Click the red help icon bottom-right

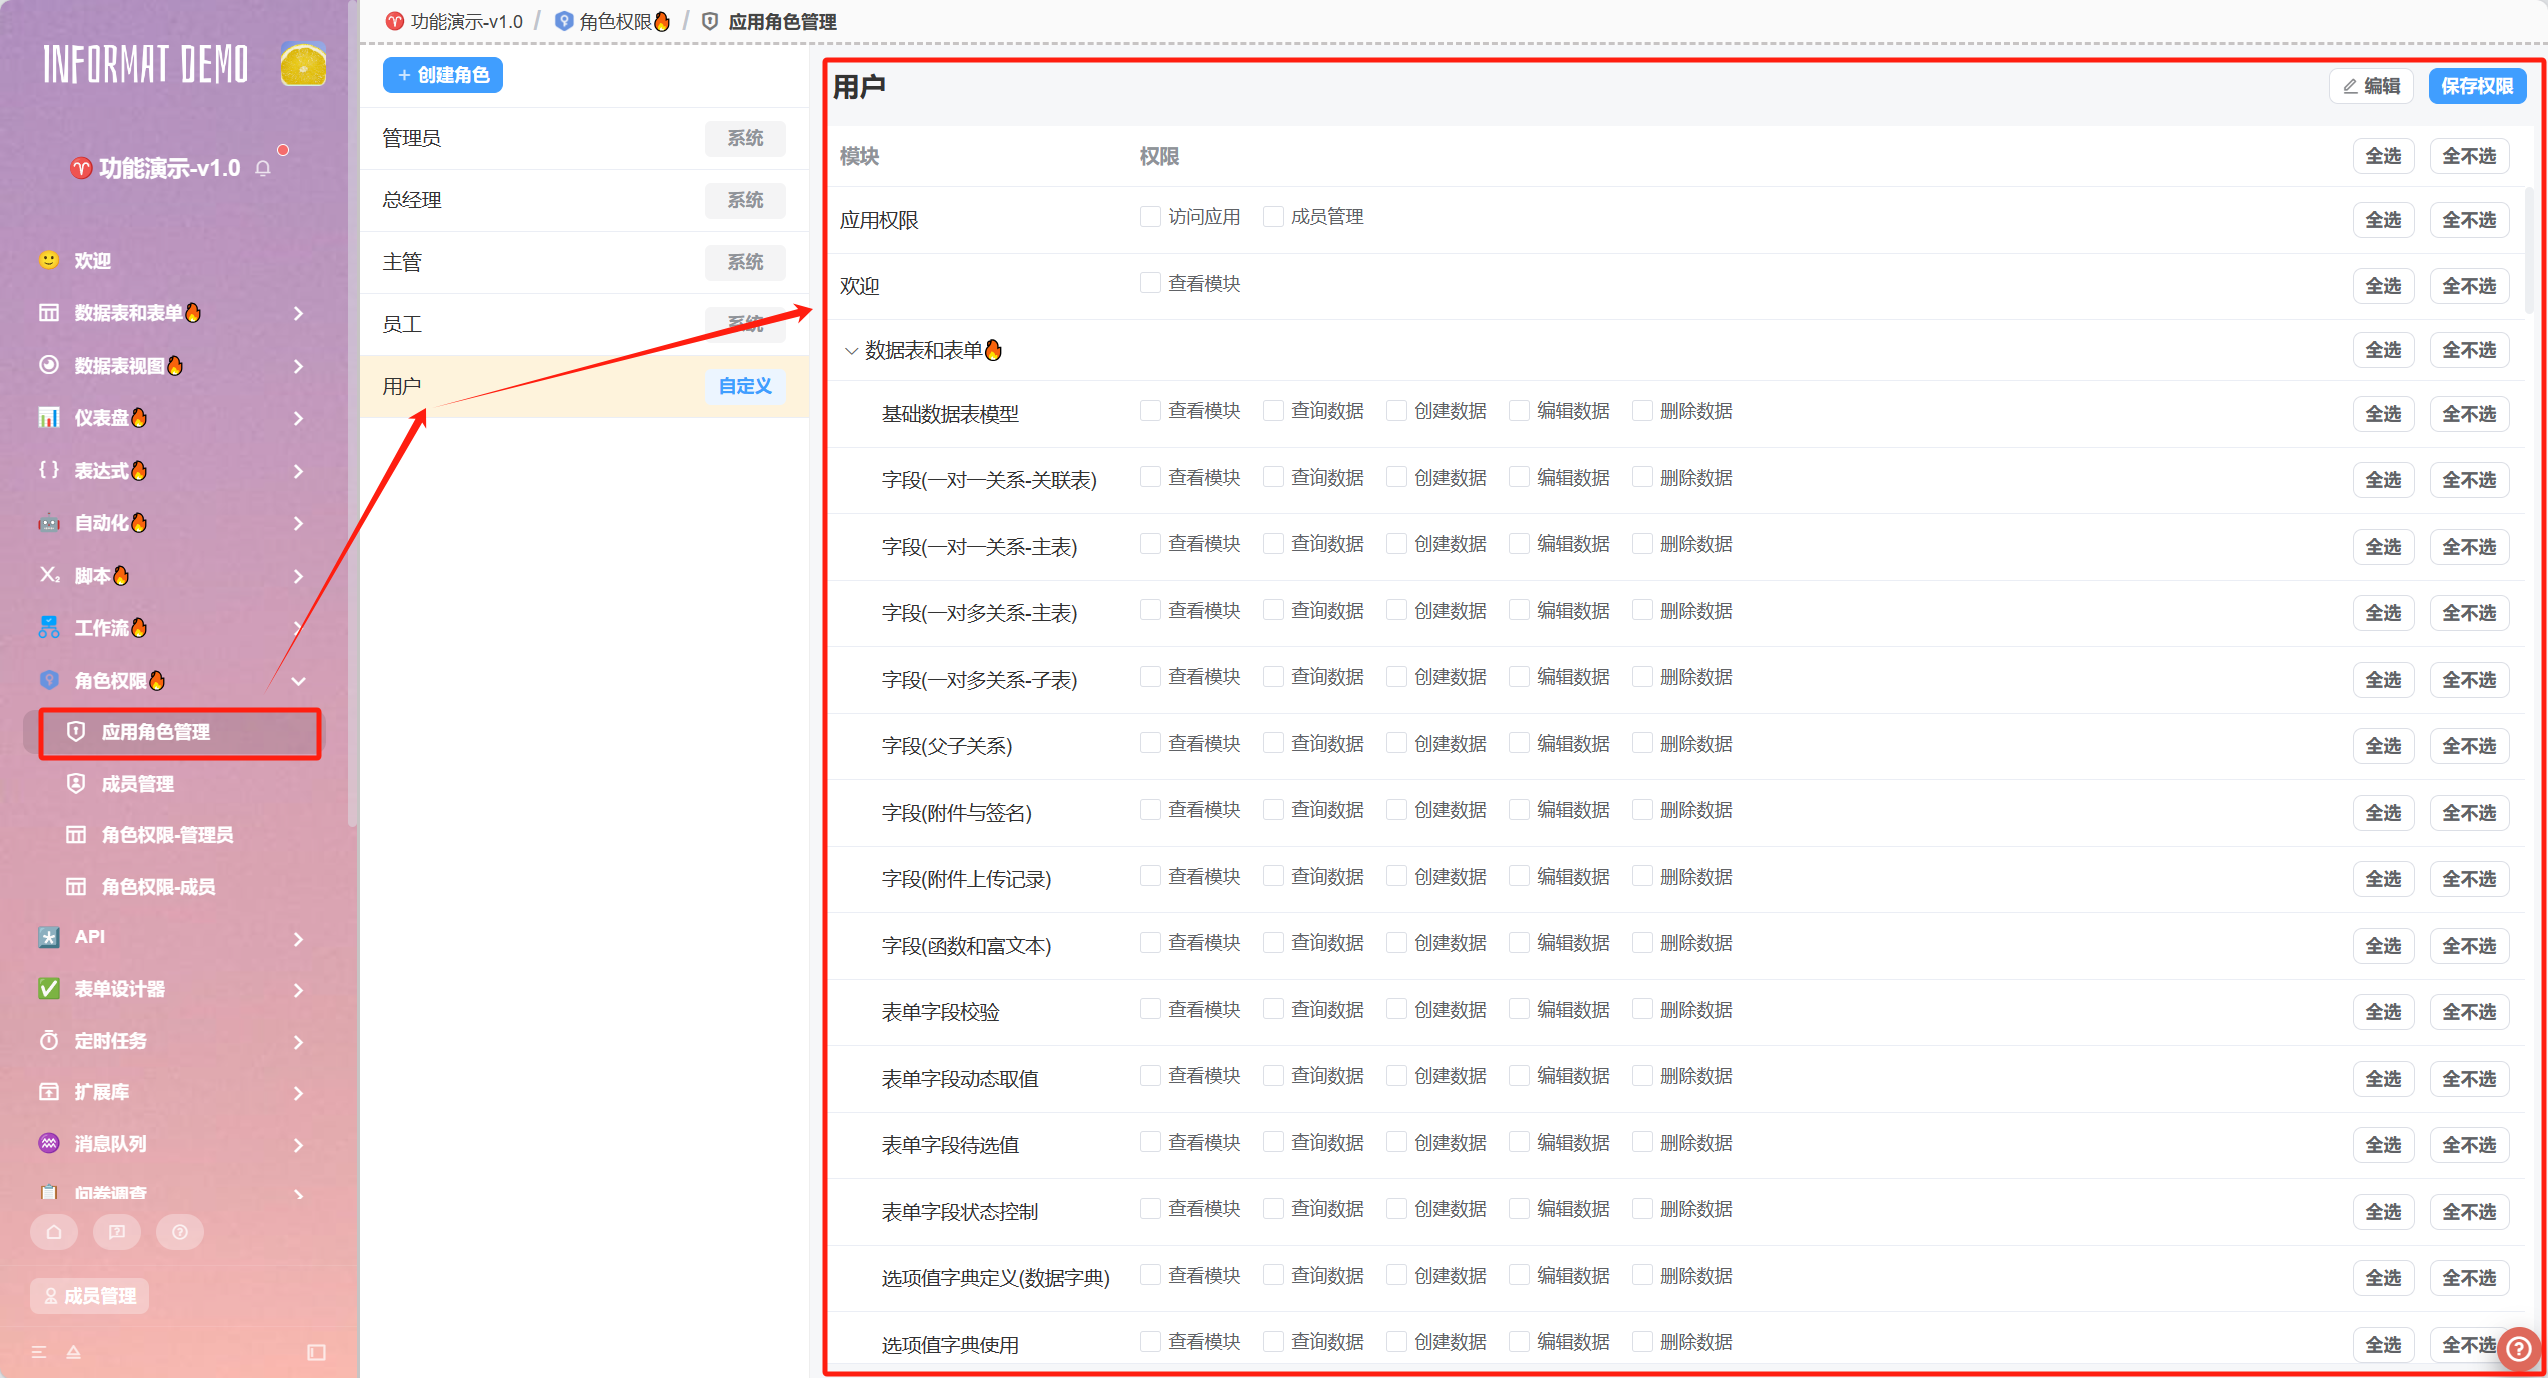[2518, 1349]
